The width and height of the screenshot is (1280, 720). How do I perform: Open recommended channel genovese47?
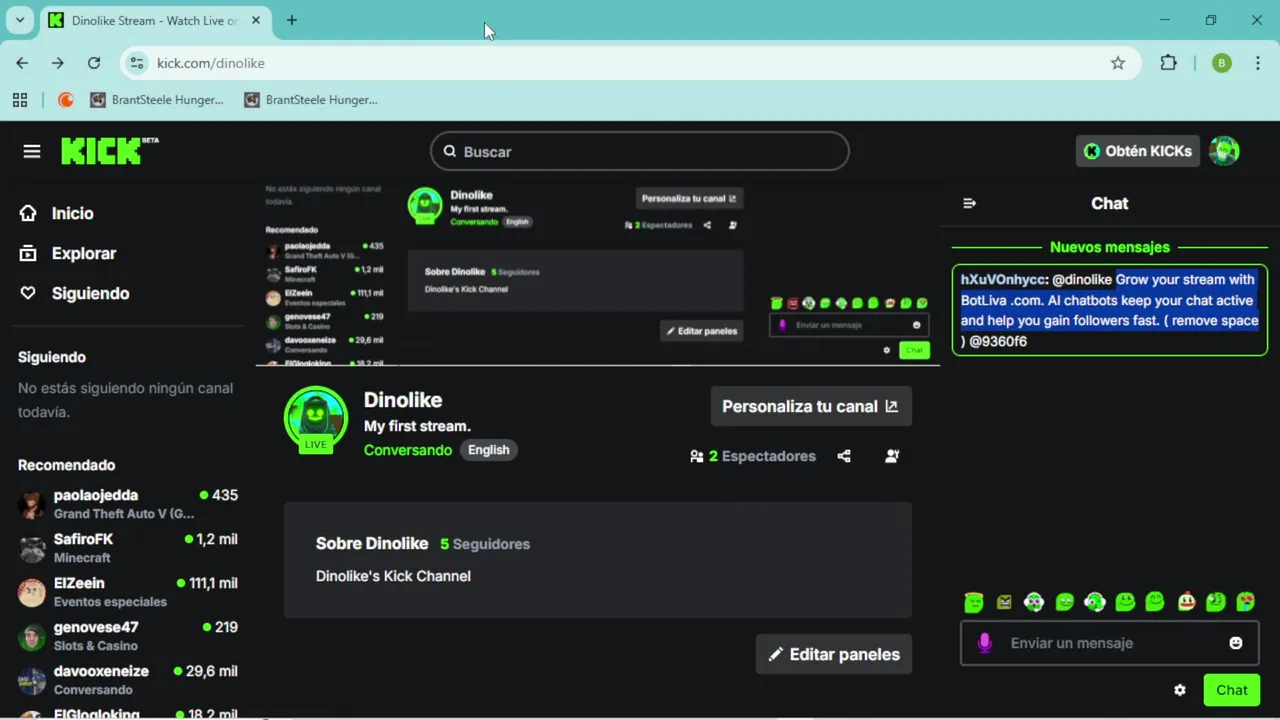(128, 635)
